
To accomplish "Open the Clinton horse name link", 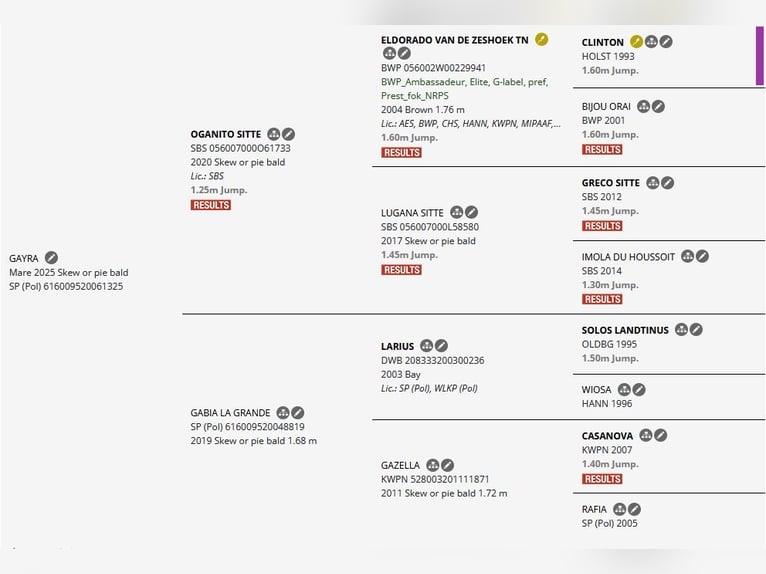I will [x=602, y=42].
